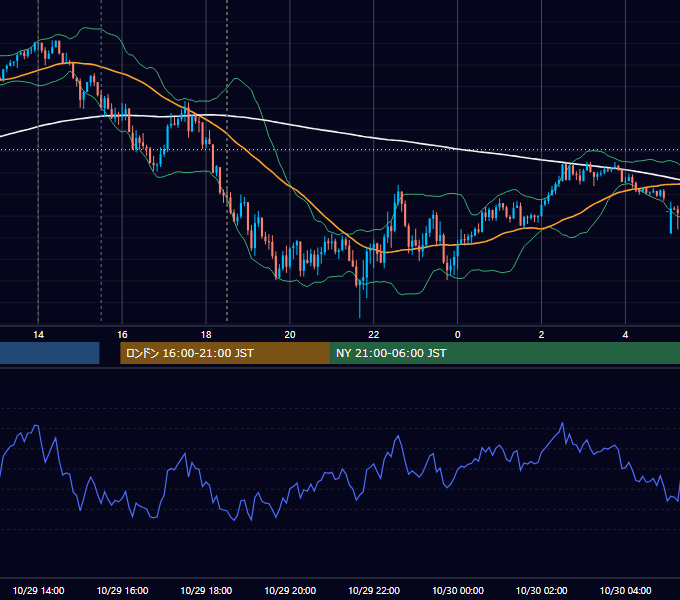Click the 2 hour axis label
Screen dimensions: 680x600
tap(541, 335)
